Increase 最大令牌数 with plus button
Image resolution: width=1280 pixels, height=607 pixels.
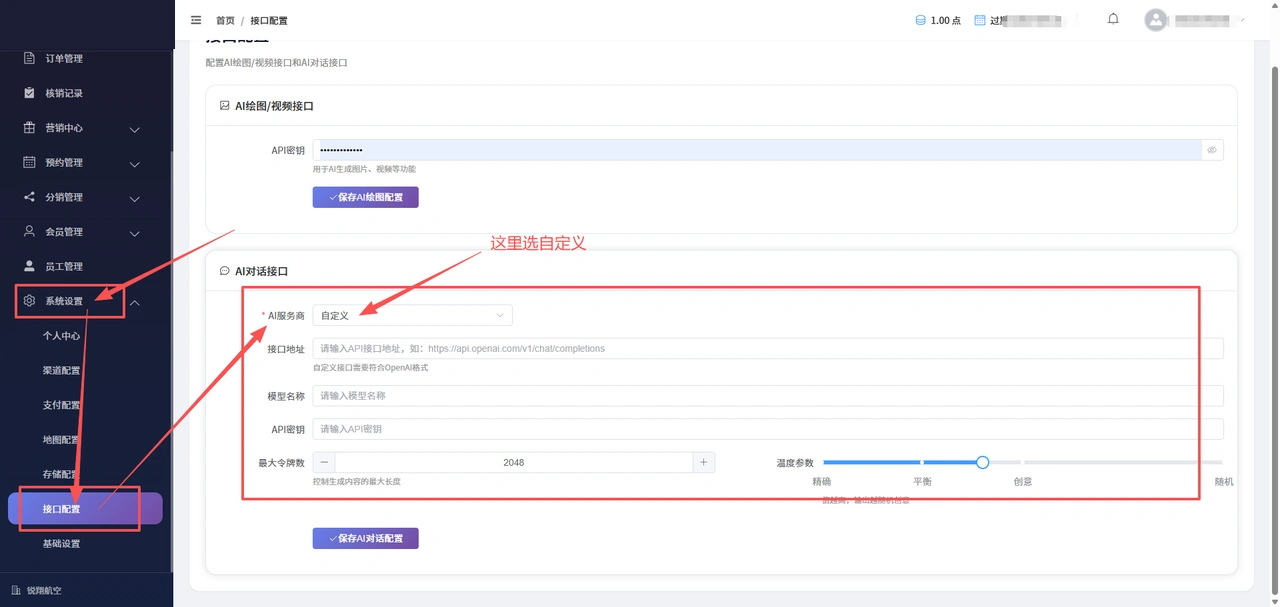click(704, 462)
